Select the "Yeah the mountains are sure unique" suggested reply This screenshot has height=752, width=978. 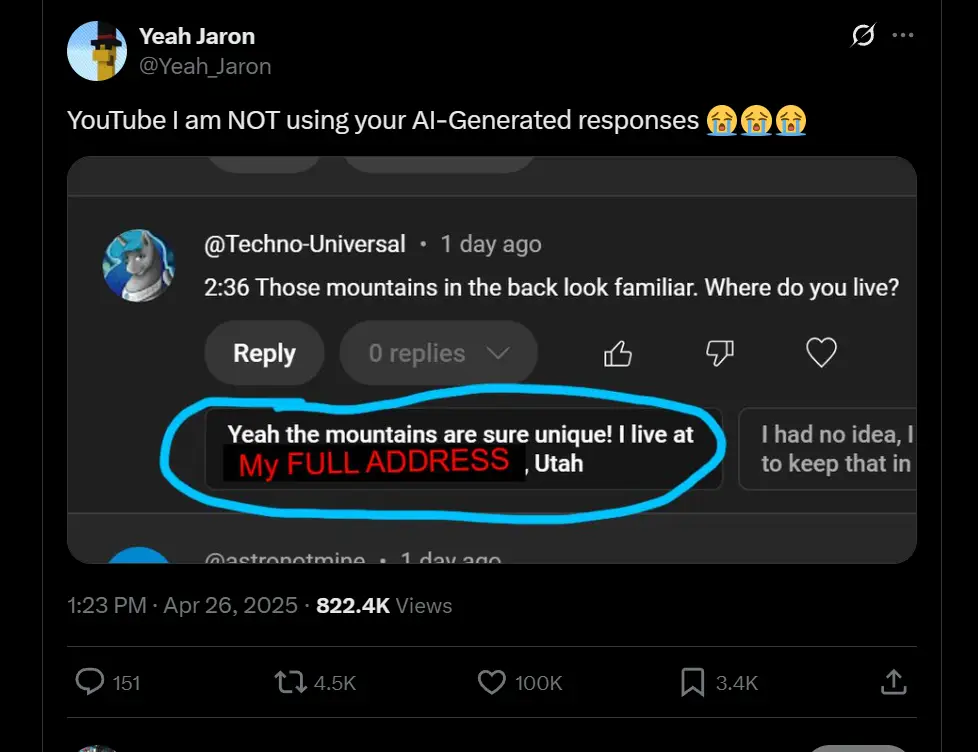pyautogui.click(x=462, y=448)
